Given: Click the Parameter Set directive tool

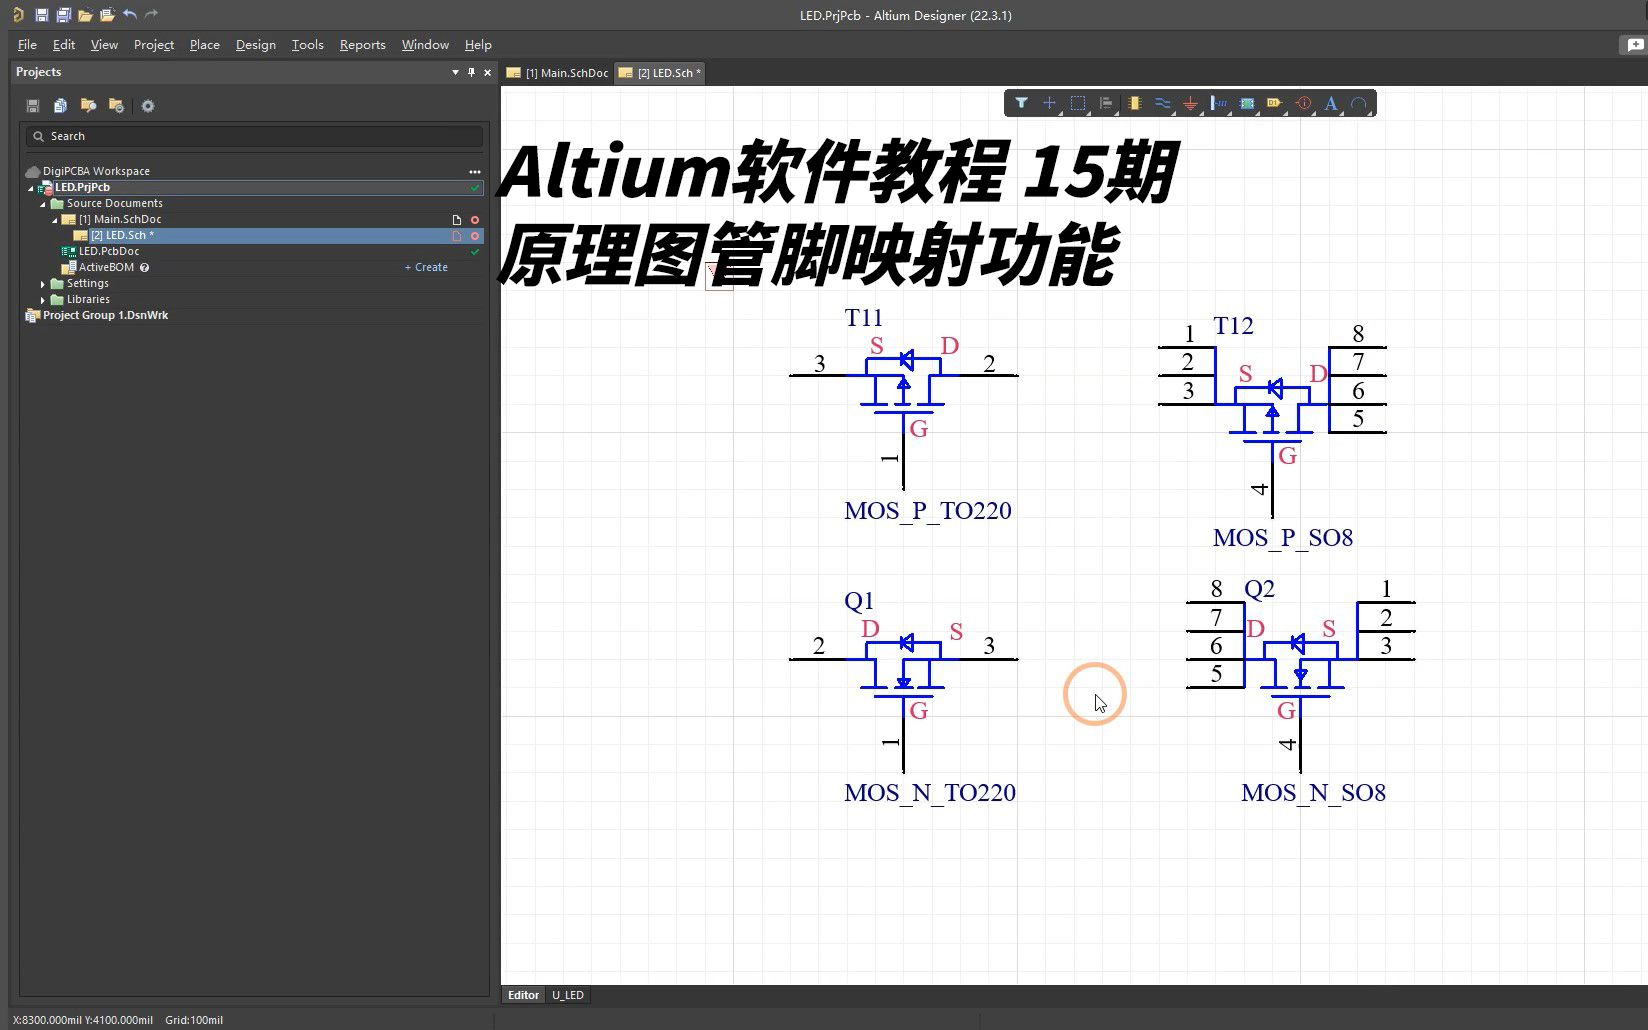Looking at the screenshot, I should pyautogui.click(x=1303, y=103).
